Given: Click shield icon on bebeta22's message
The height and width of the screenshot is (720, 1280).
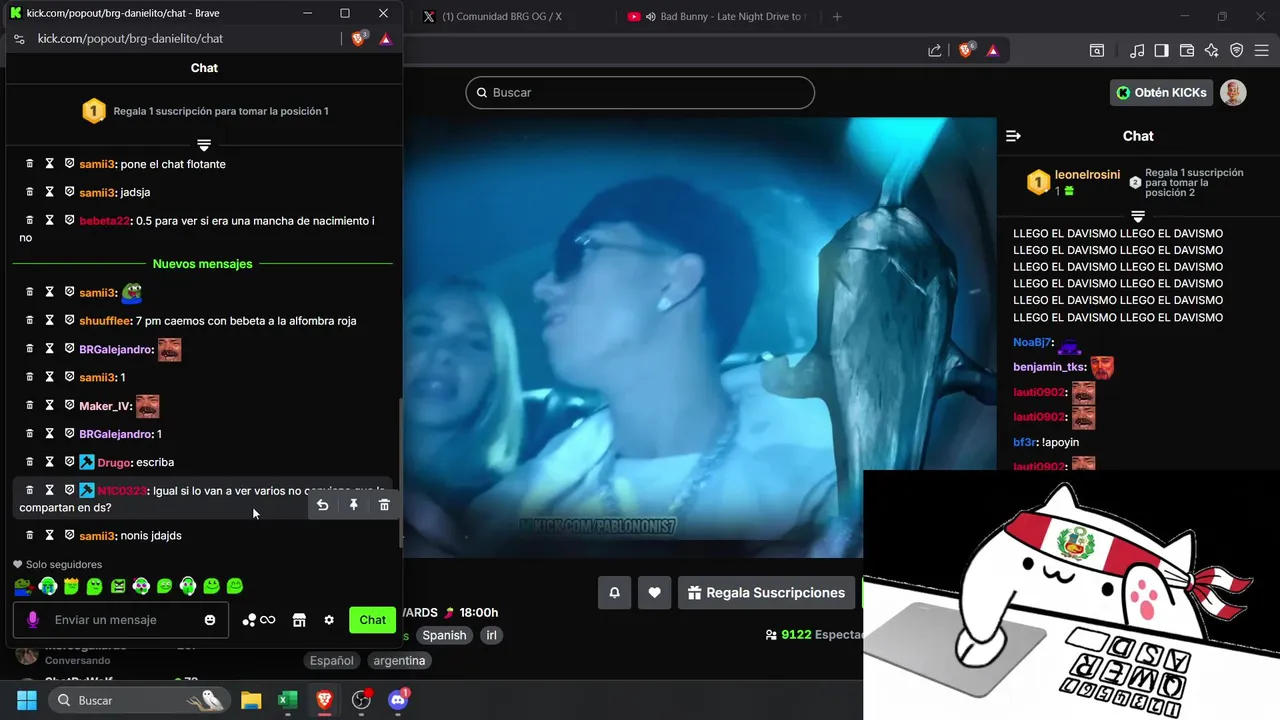Looking at the screenshot, I should click(70, 219).
